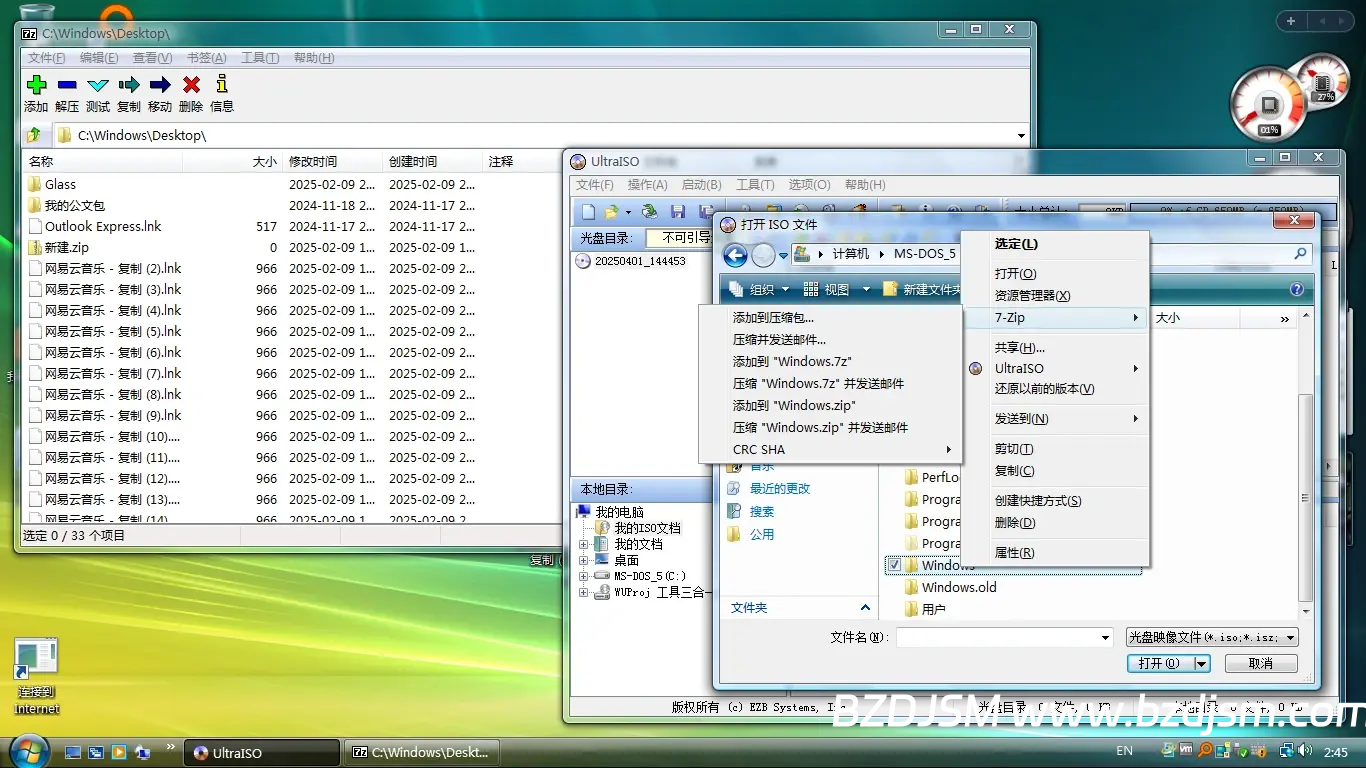Click UltraISO Open file toolbar icon
1366x768 pixels.
[x=612, y=211]
